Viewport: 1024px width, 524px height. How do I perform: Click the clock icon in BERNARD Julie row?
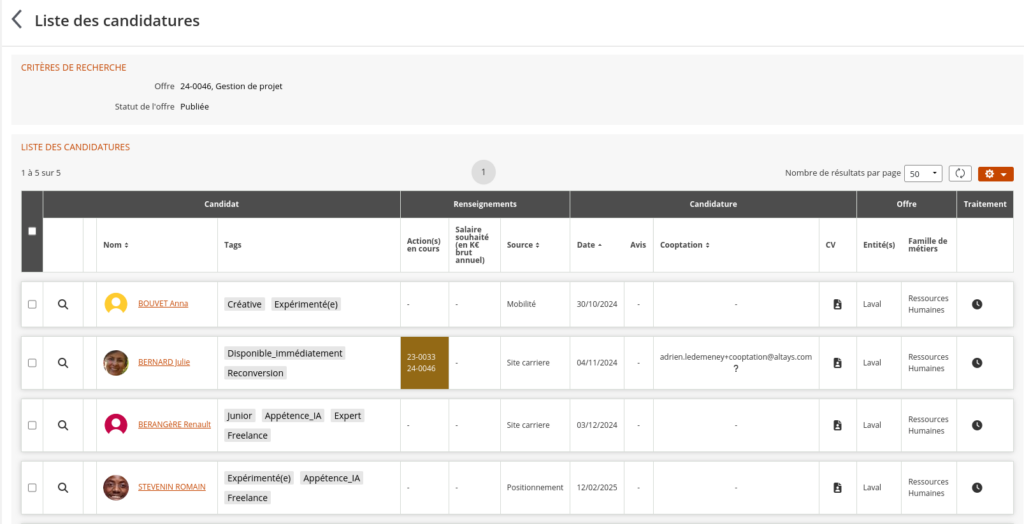tap(977, 363)
